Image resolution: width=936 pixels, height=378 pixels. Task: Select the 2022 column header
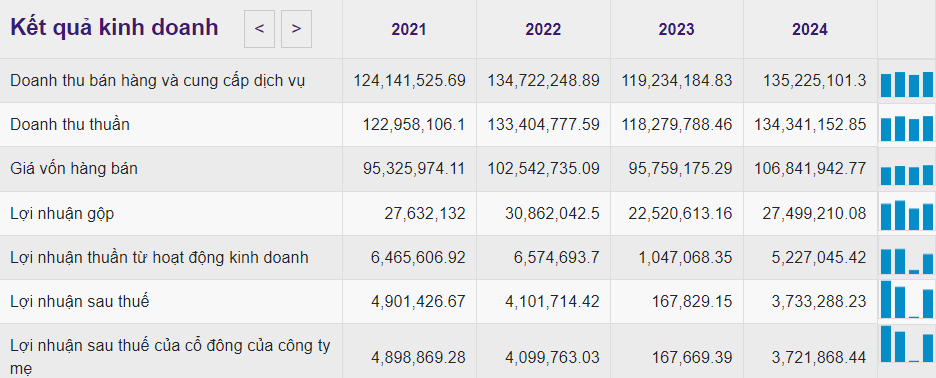point(543,29)
